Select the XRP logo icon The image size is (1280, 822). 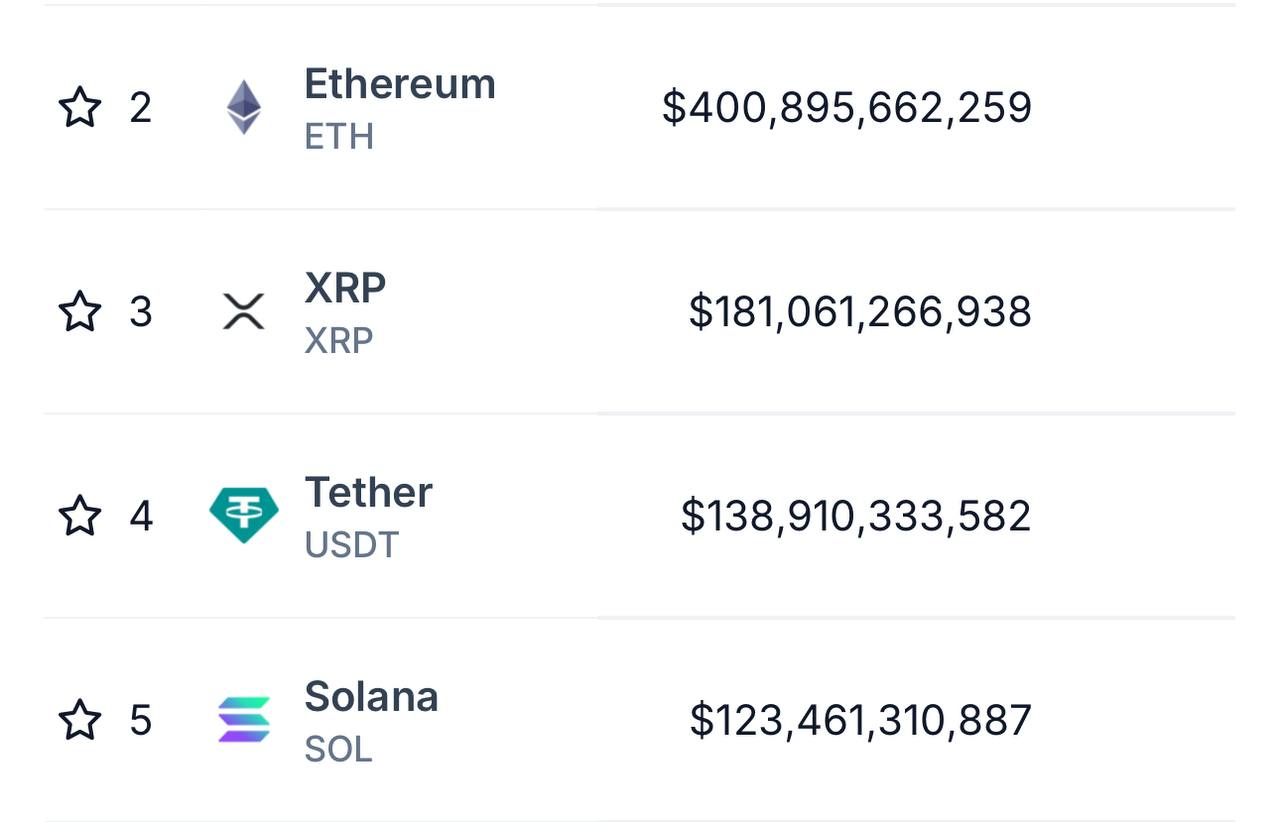[243, 311]
